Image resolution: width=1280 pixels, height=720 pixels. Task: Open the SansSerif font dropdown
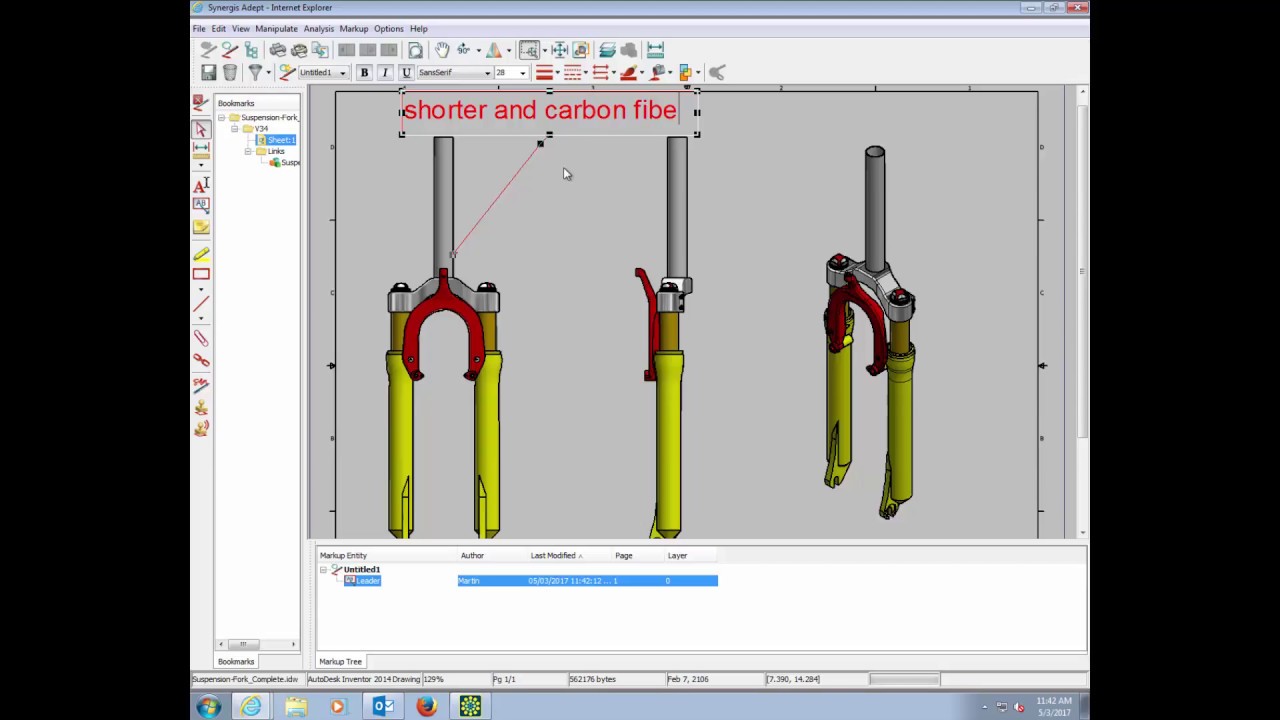(x=487, y=73)
